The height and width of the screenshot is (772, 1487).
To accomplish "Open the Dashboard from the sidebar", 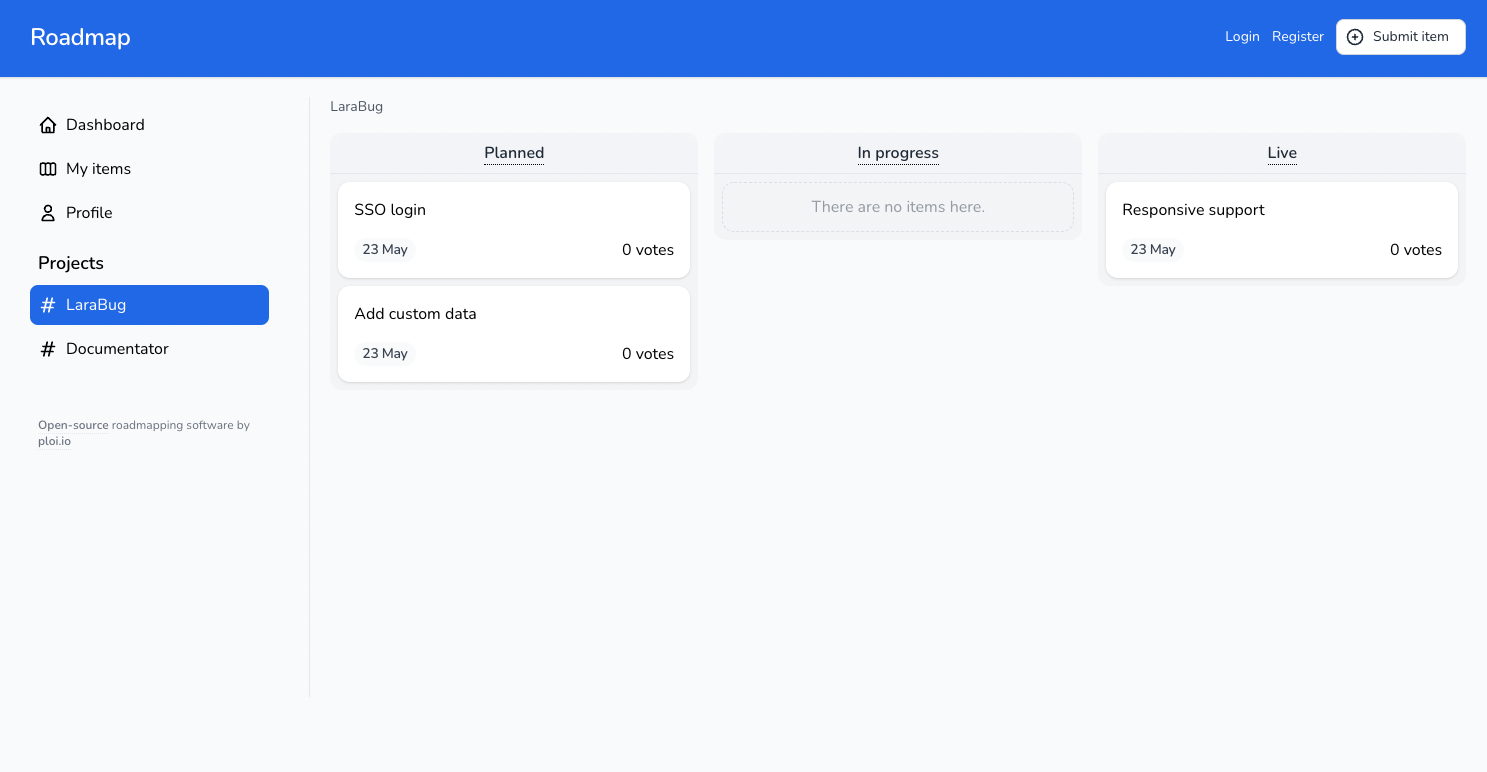I will click(x=104, y=124).
